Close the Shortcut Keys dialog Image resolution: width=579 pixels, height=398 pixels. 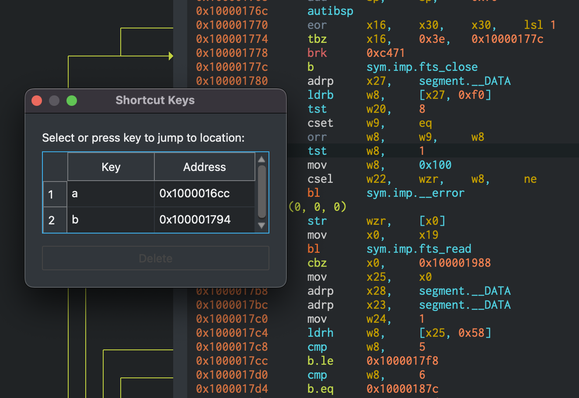pyautogui.click(x=37, y=100)
